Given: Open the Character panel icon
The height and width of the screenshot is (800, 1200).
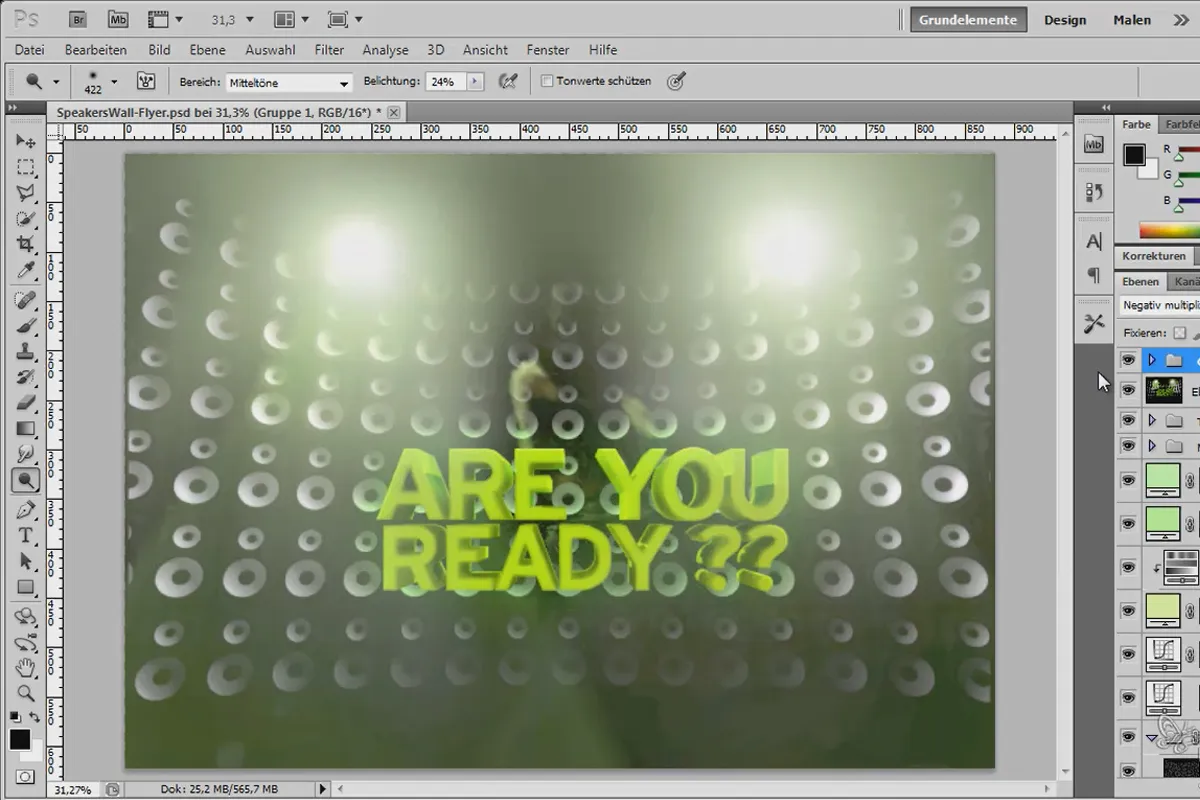Looking at the screenshot, I should point(1094,241).
